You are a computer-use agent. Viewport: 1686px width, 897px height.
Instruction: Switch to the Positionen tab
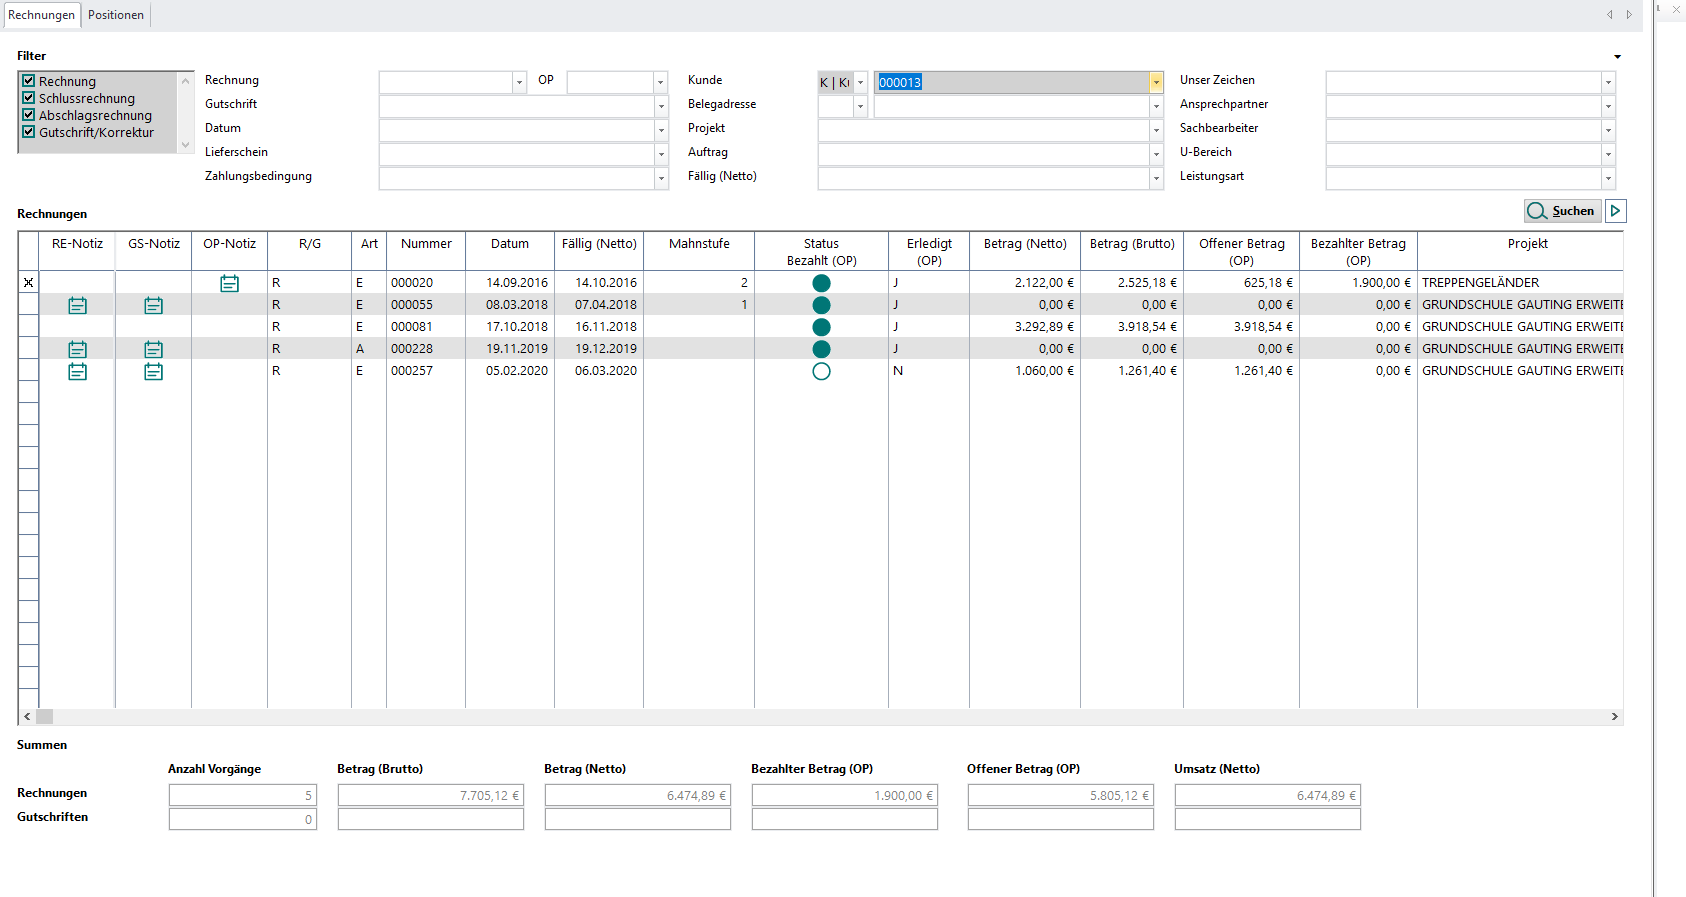click(x=116, y=15)
